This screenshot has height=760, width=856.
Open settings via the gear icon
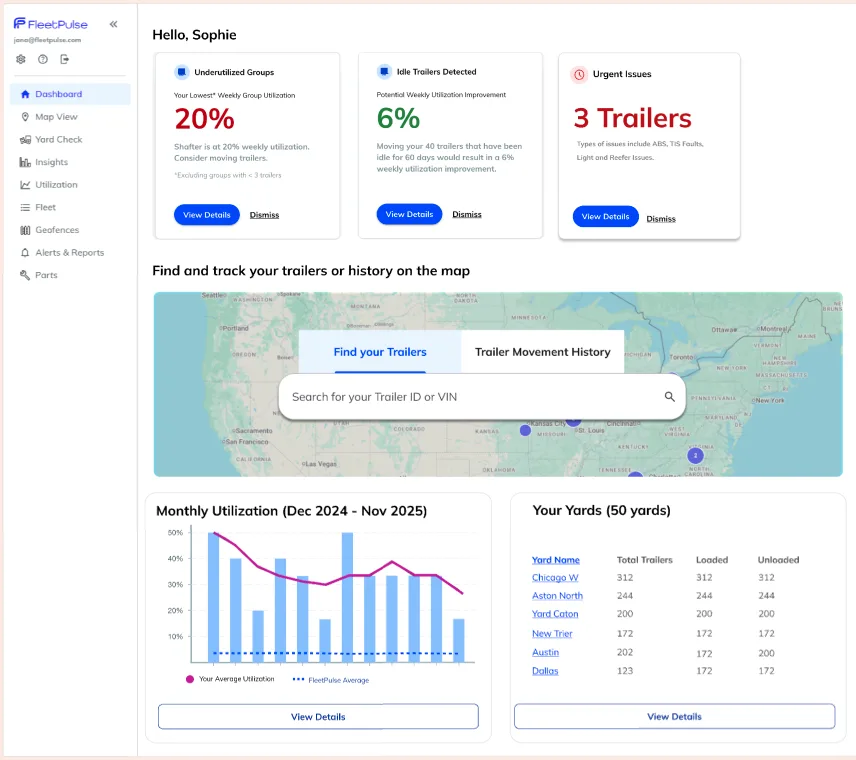click(21, 59)
